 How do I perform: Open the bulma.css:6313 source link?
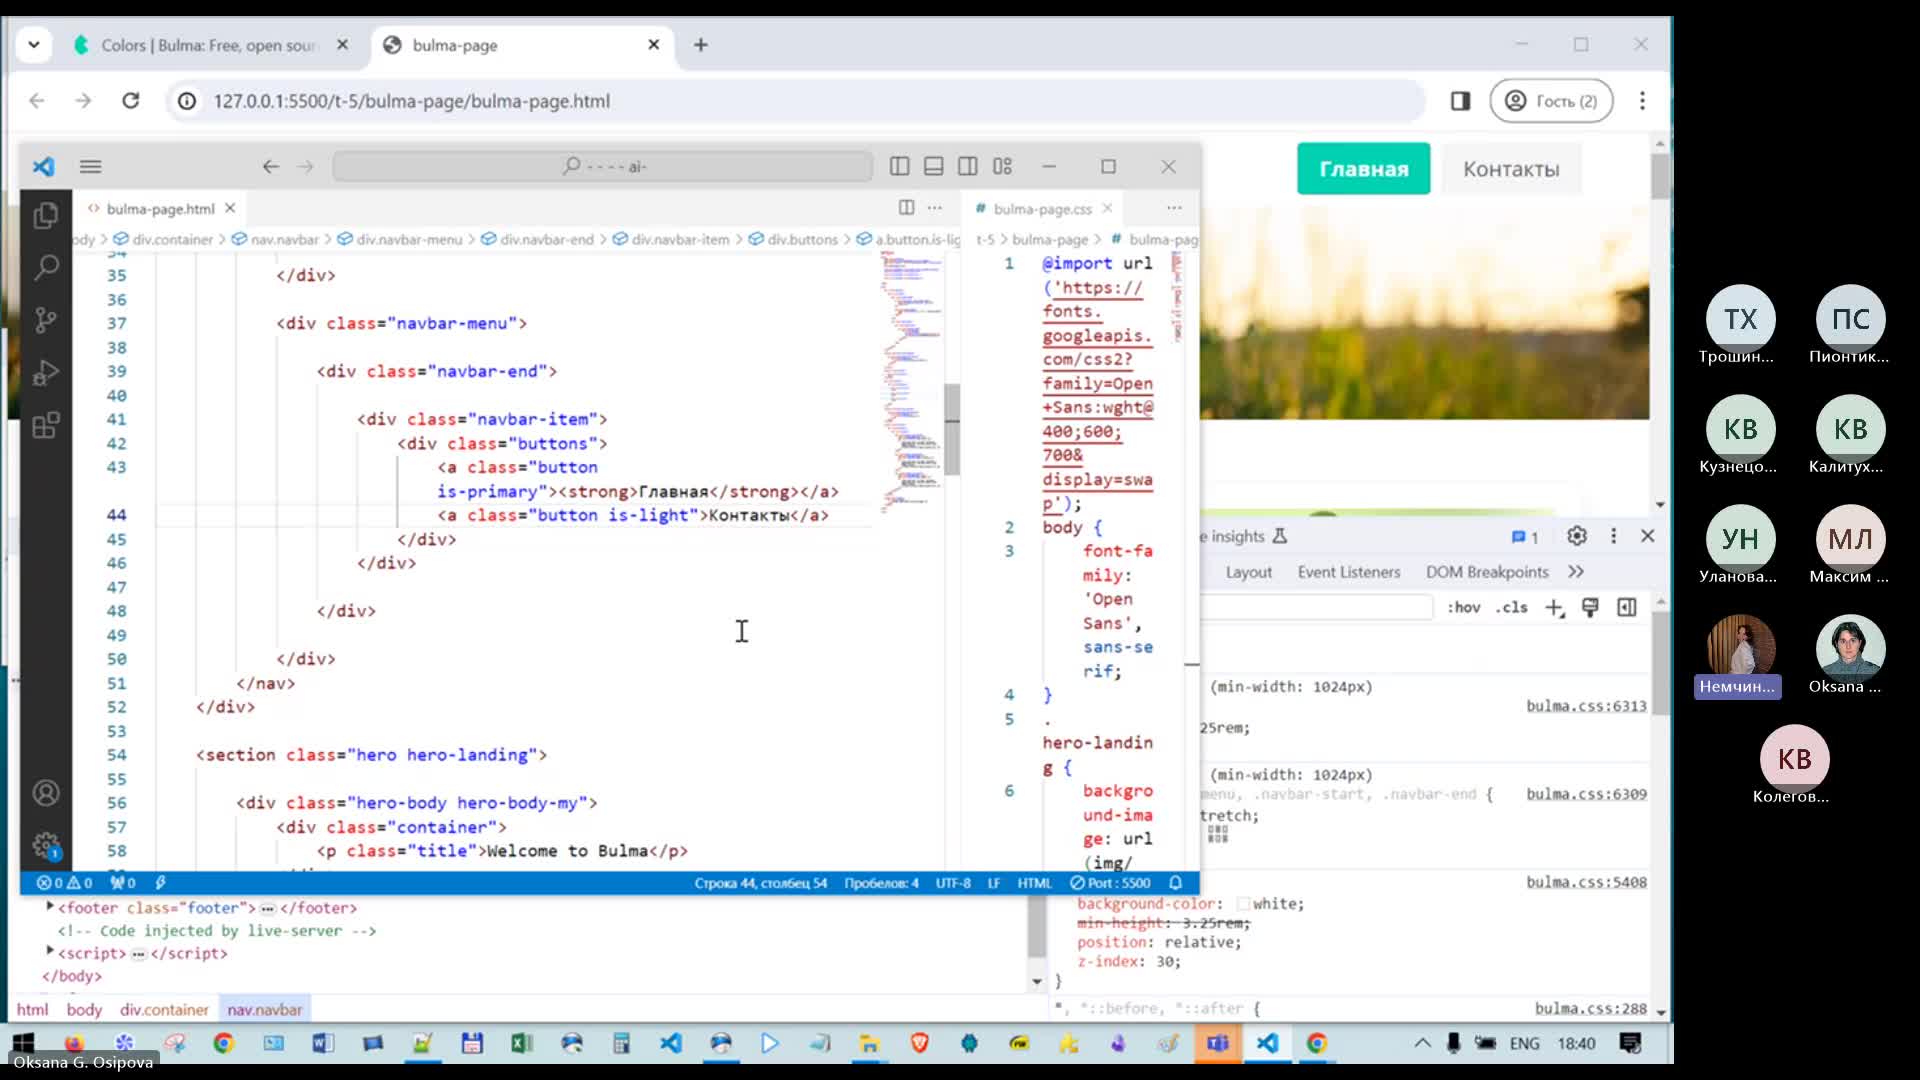(1586, 706)
